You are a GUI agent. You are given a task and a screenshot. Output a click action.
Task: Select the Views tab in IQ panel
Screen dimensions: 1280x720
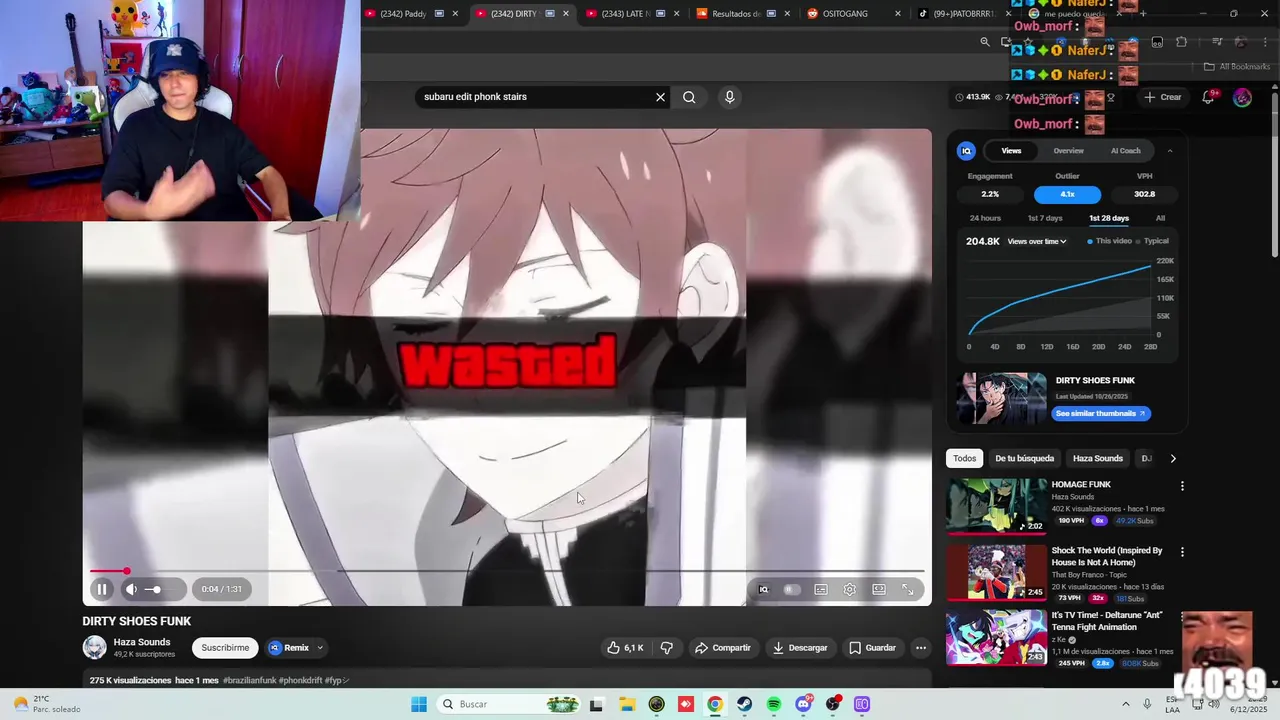pos(1011,151)
